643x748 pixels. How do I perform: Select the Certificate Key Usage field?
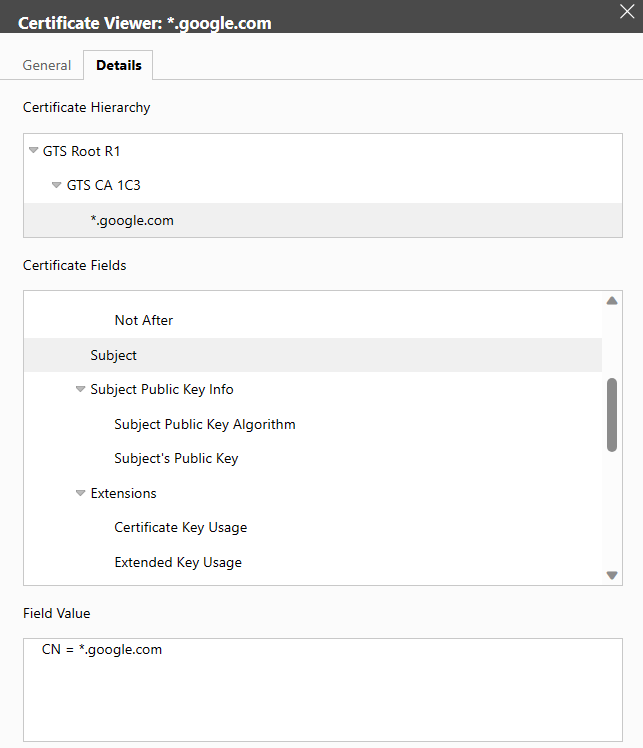pyautogui.click(x=181, y=528)
